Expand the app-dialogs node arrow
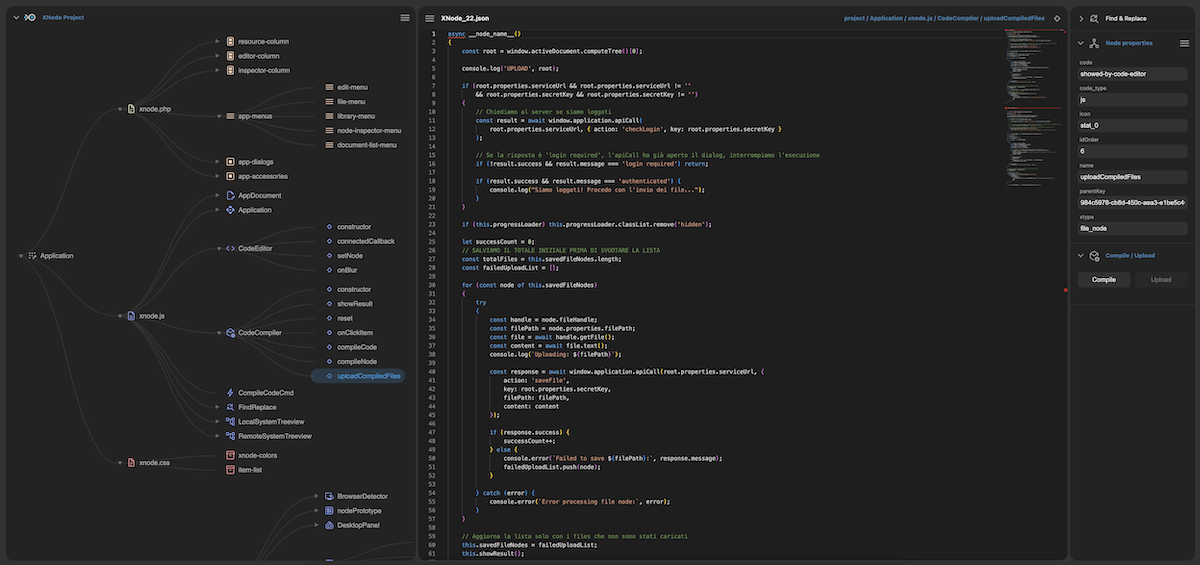Screen dimensions: 1200x565 coord(218,161)
